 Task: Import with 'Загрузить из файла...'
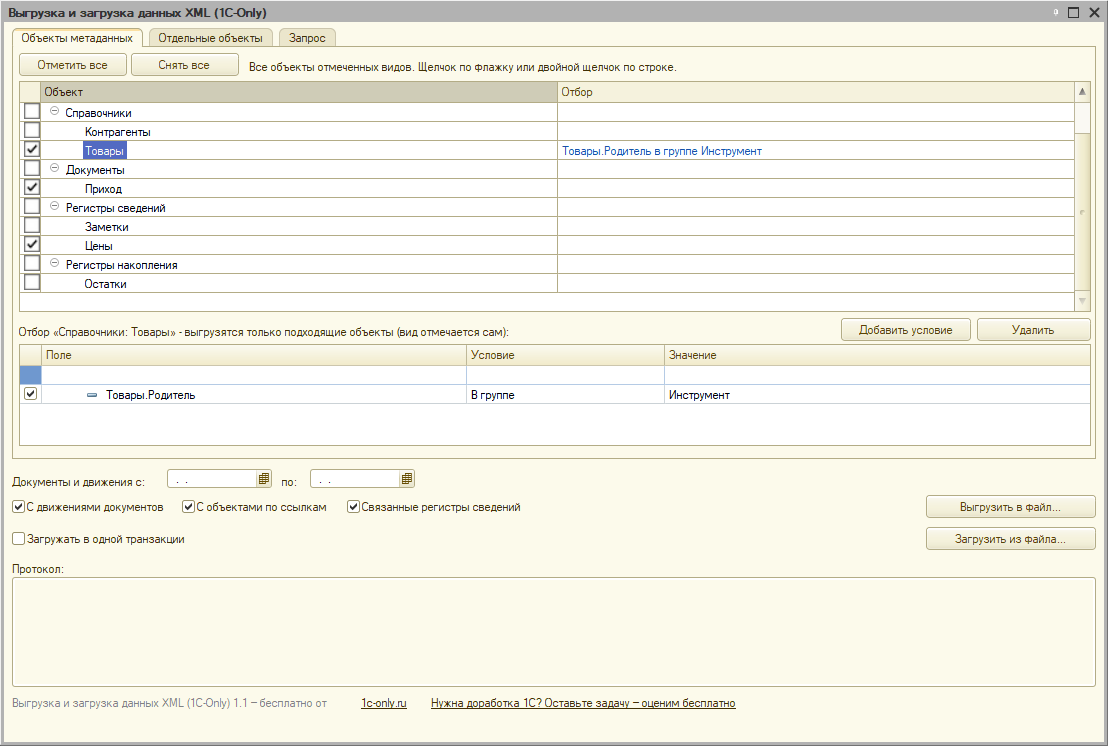point(1010,539)
